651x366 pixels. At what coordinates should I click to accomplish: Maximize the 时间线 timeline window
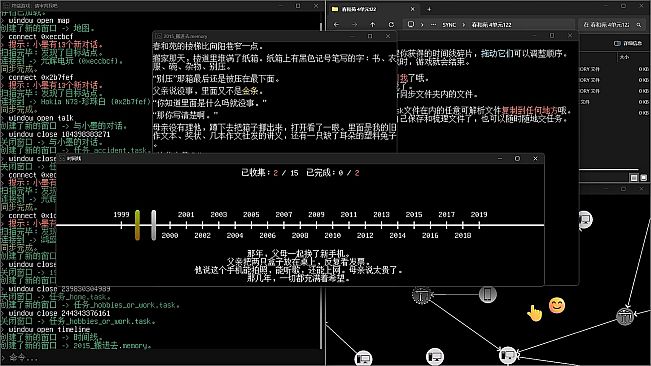click(x=517, y=158)
